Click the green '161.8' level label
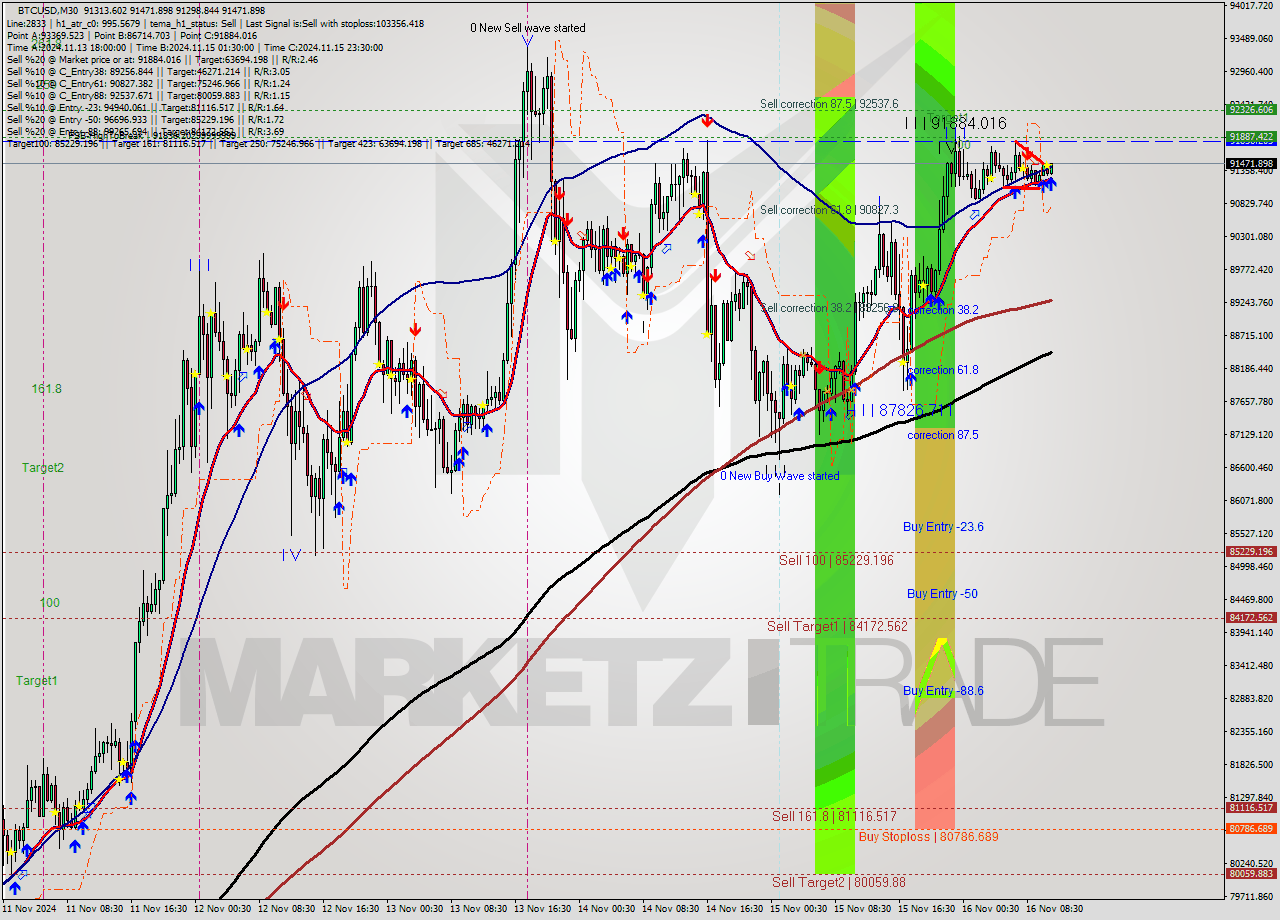Viewport: 1280px width, 920px height. tap(46, 389)
